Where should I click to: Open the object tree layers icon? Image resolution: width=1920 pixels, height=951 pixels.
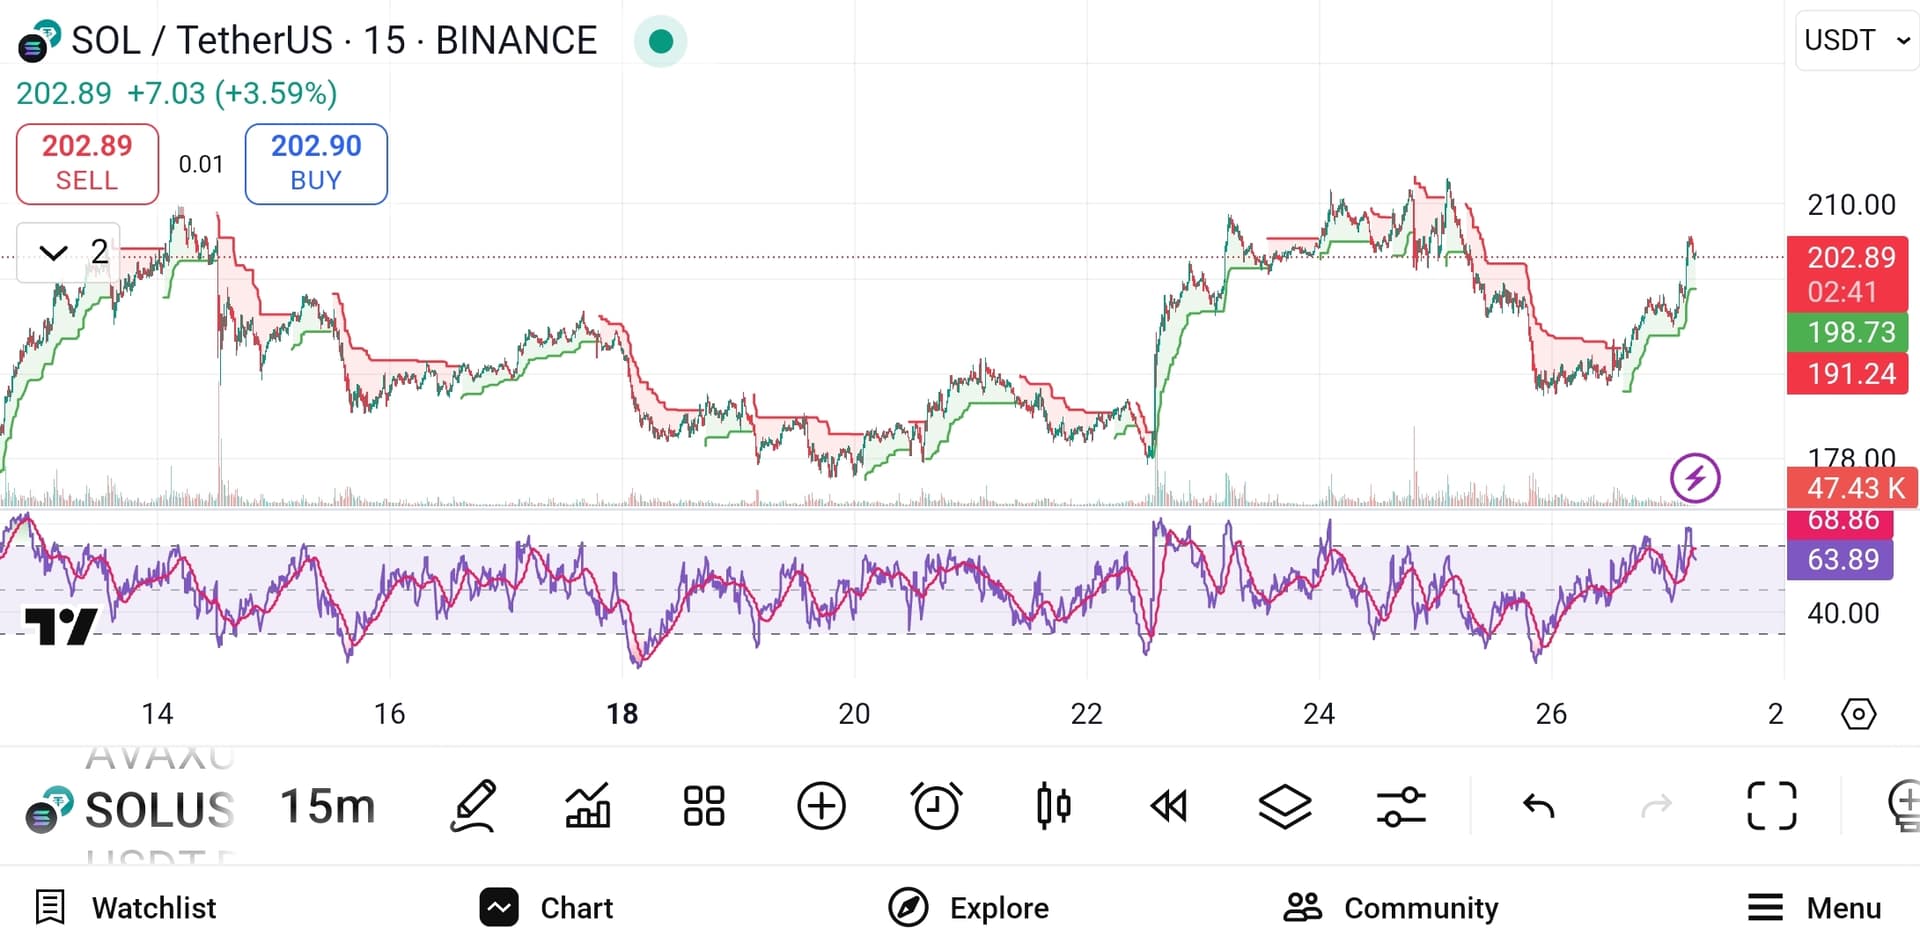point(1285,806)
